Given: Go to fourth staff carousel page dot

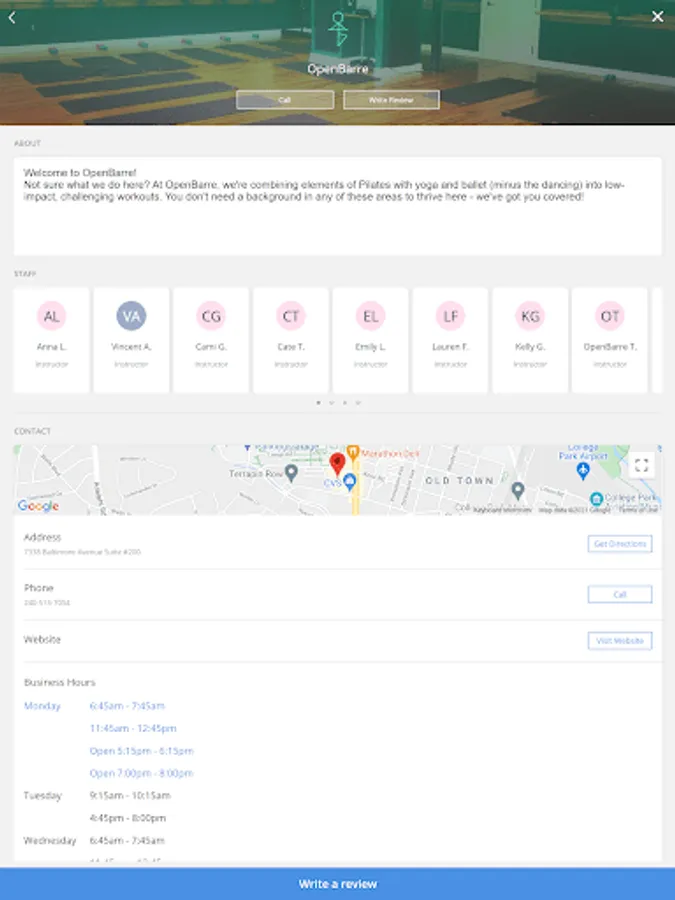Looking at the screenshot, I should coord(358,403).
